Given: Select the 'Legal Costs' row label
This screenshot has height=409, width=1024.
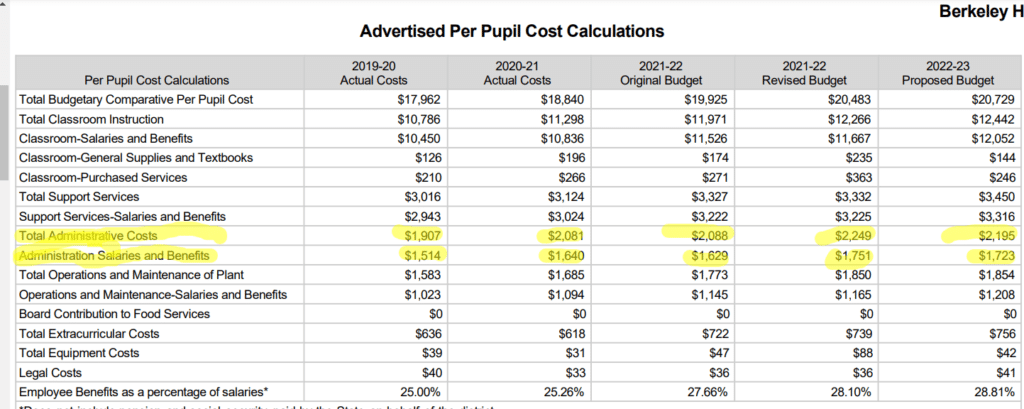Looking at the screenshot, I should pos(52,372).
